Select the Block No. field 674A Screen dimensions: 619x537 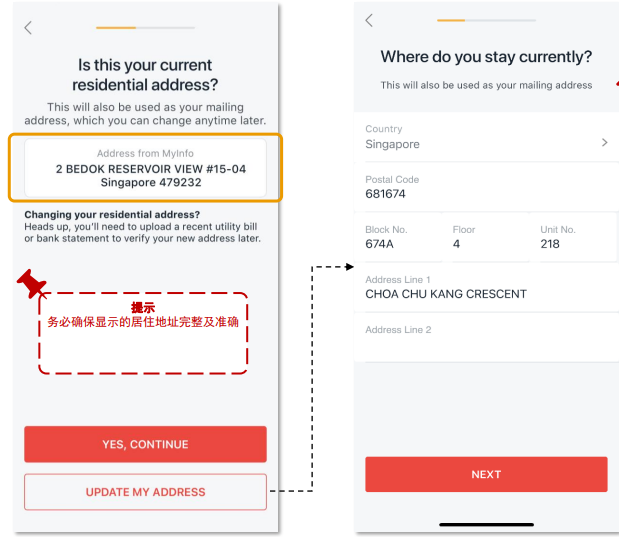pyautogui.click(x=401, y=237)
